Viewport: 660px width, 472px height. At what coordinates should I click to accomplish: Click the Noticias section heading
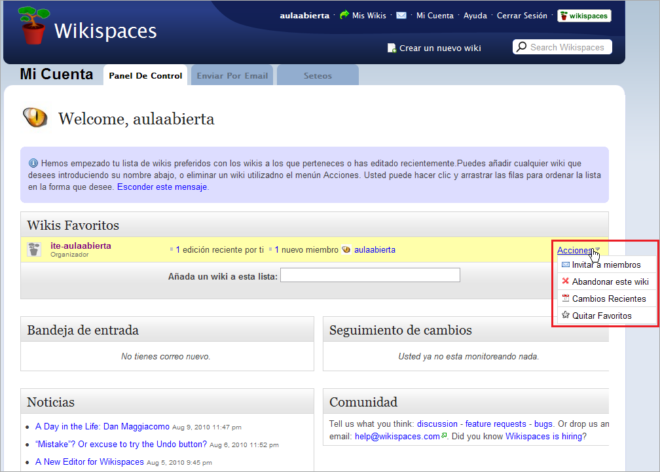click(51, 402)
